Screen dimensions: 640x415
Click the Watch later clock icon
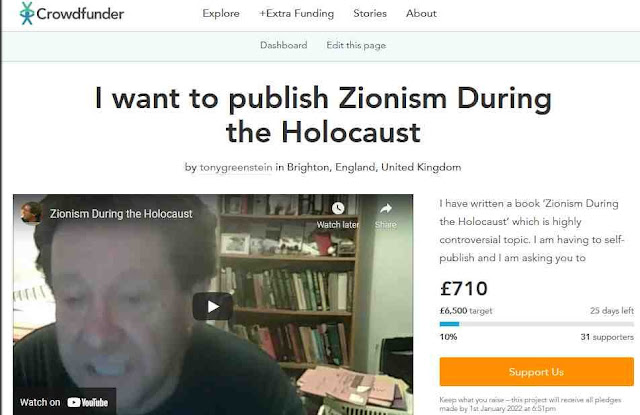(x=338, y=209)
